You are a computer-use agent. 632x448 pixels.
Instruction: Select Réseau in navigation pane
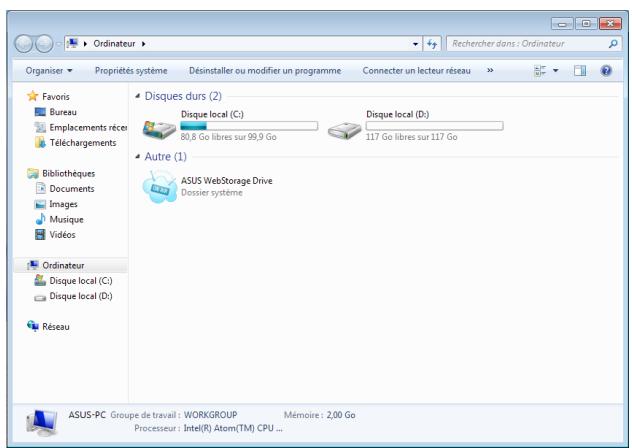56,327
